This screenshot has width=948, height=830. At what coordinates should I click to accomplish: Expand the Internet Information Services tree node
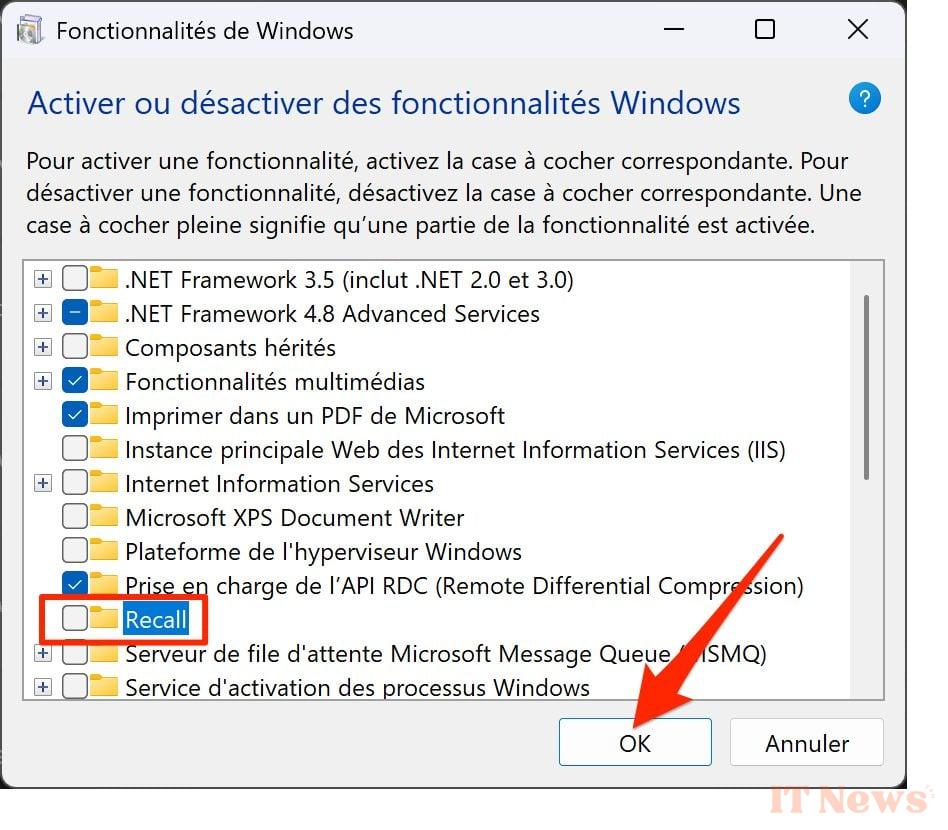click(42, 483)
